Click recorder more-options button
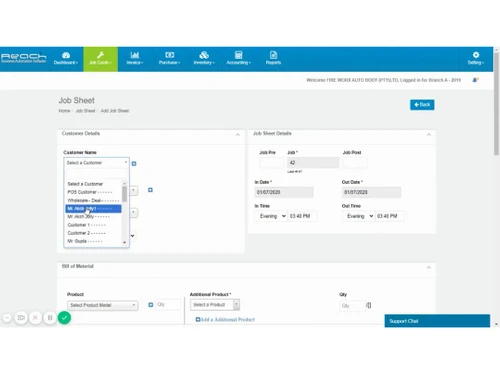Screen dimensions: 500x375 [x=7, y=318]
